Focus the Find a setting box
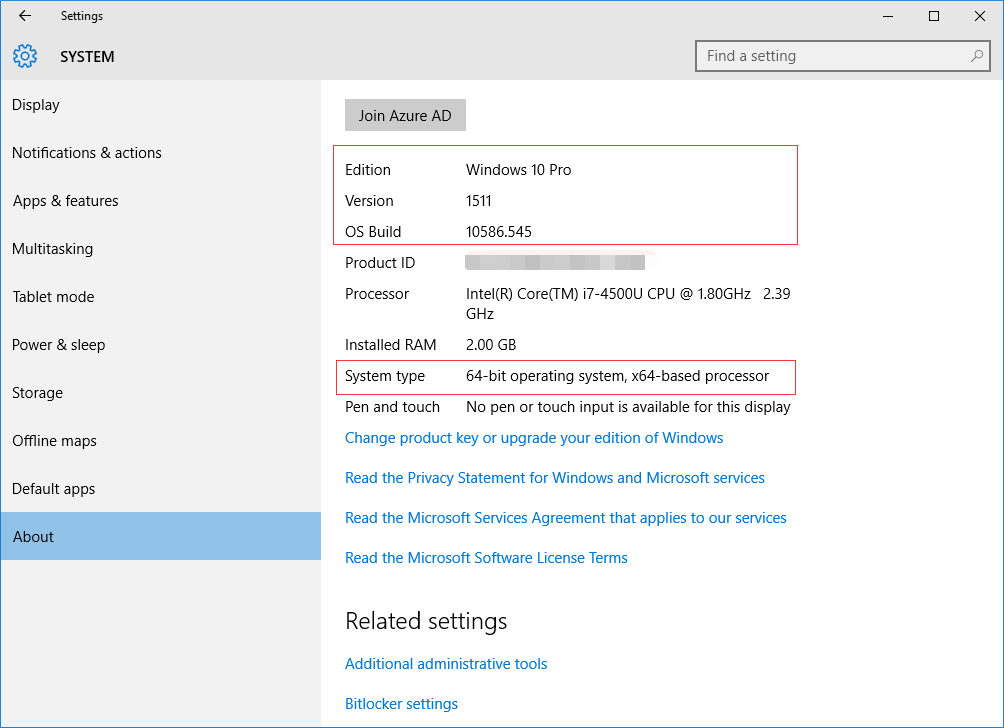 pyautogui.click(x=843, y=56)
